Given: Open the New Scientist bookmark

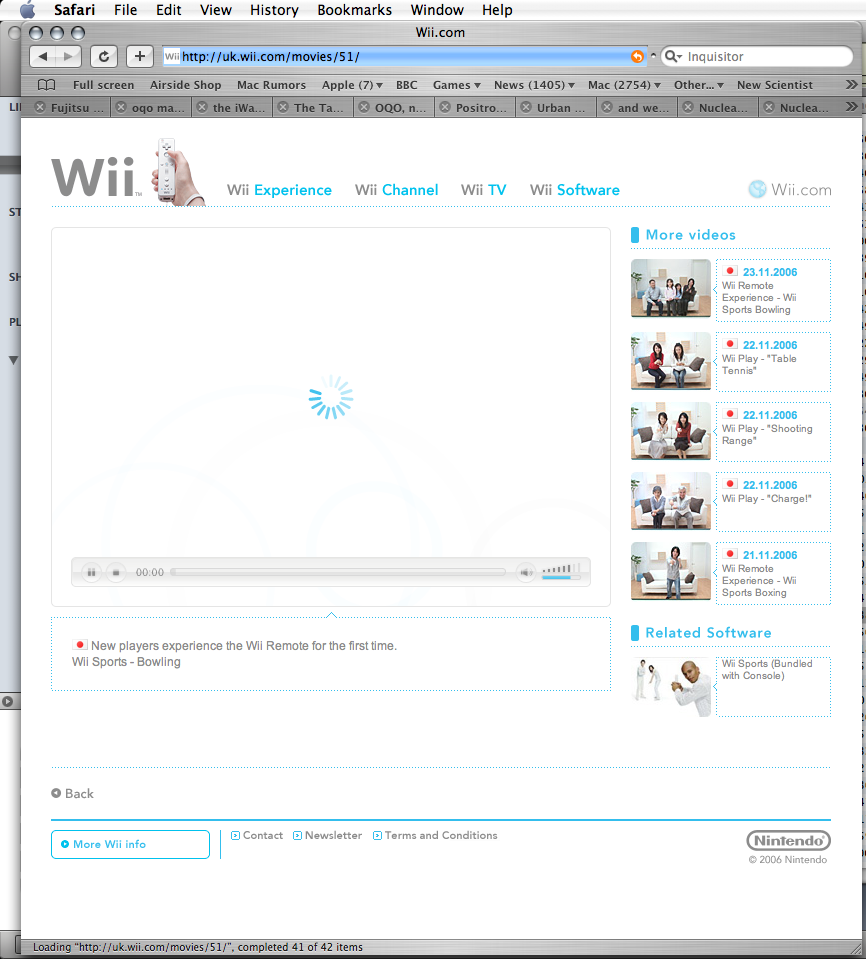Looking at the screenshot, I should [775, 85].
